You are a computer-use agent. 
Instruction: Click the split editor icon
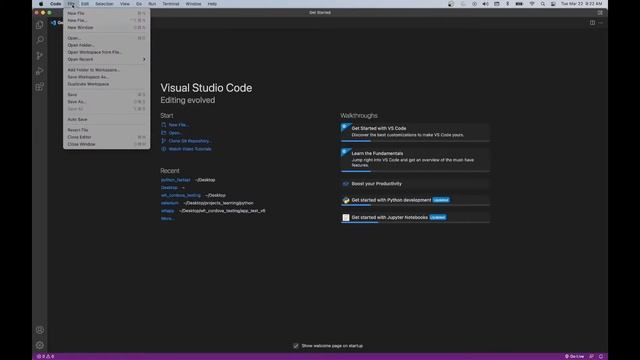pyautogui.click(x=592, y=22)
